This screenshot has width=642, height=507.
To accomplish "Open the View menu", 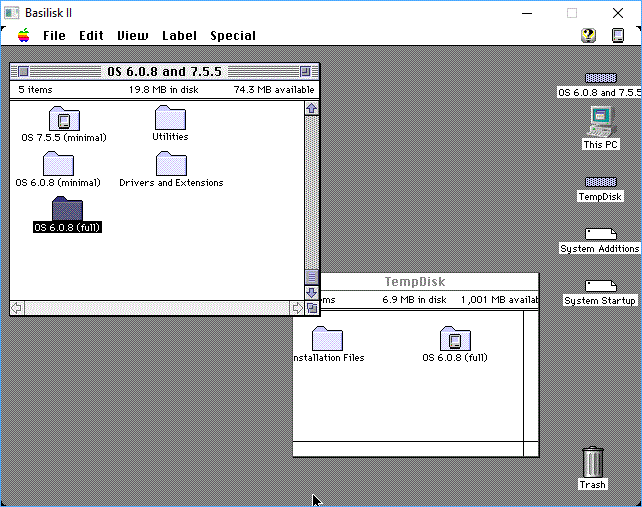I will click(x=133, y=36).
